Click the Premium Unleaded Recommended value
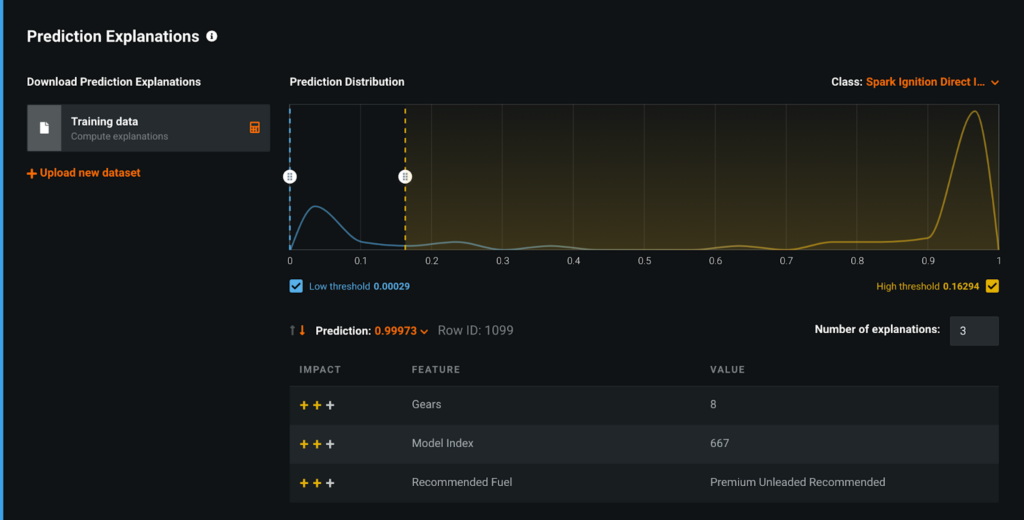The image size is (1024, 520). tap(797, 482)
